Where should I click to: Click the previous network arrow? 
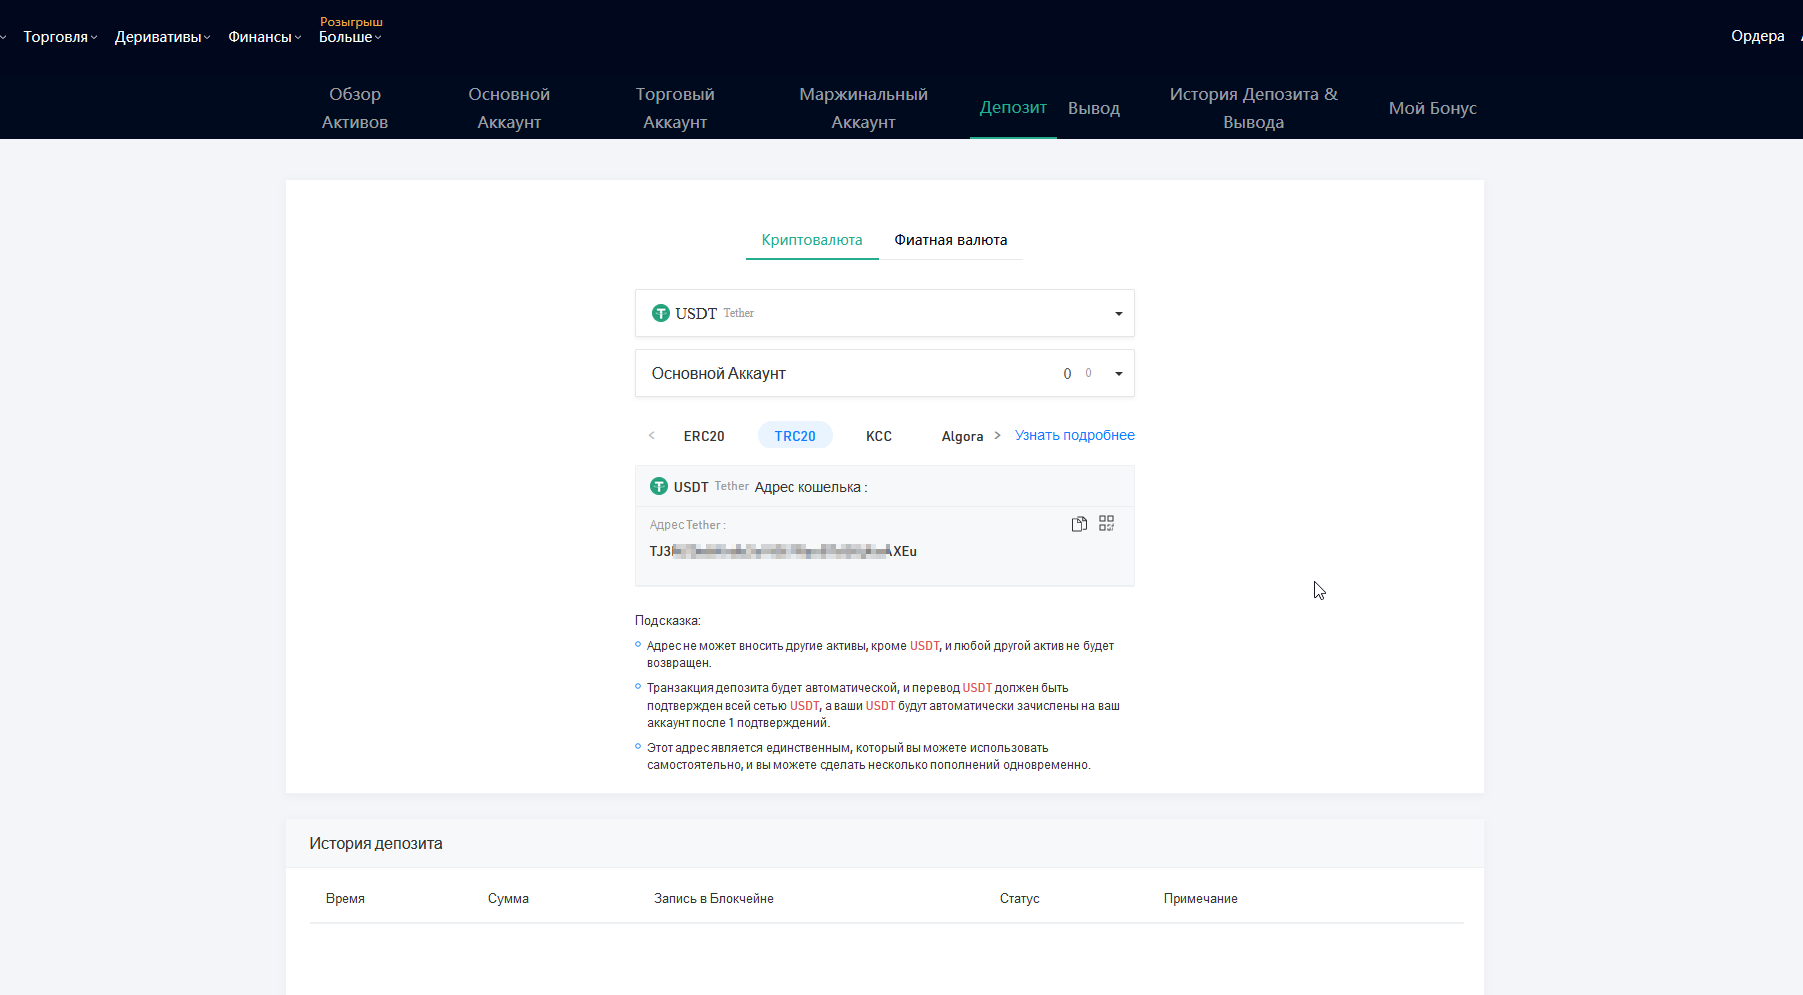pyautogui.click(x=652, y=436)
